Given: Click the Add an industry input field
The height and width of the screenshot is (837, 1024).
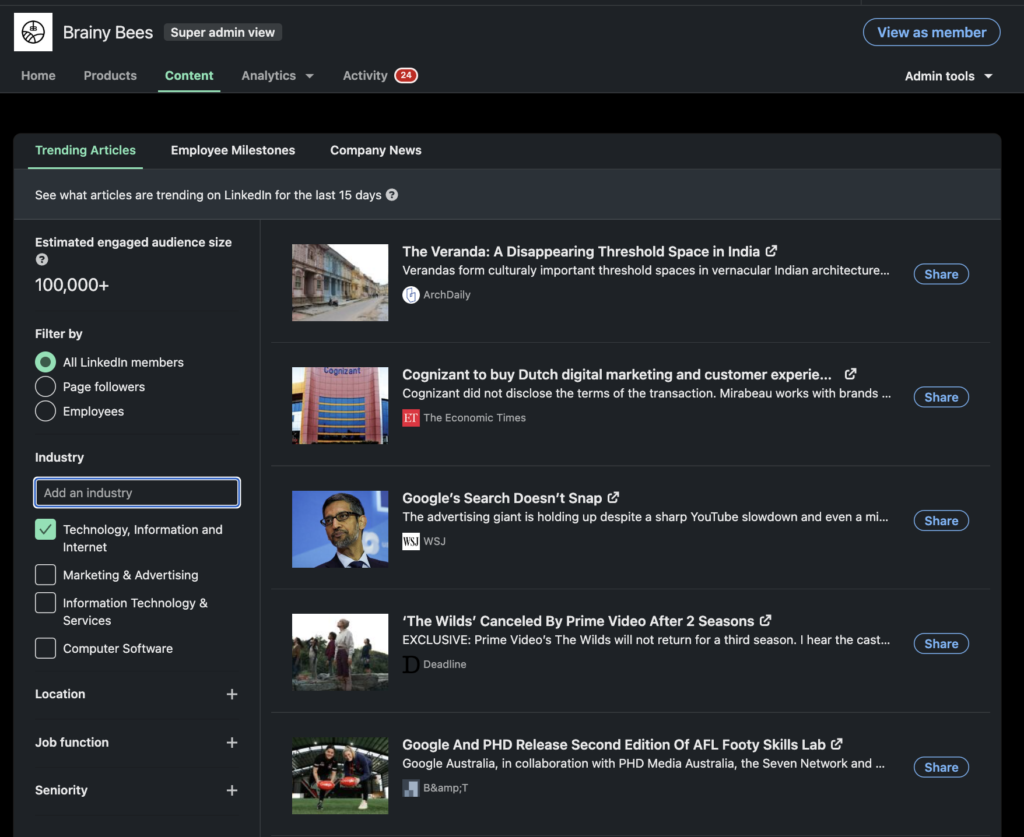Looking at the screenshot, I should (x=137, y=492).
